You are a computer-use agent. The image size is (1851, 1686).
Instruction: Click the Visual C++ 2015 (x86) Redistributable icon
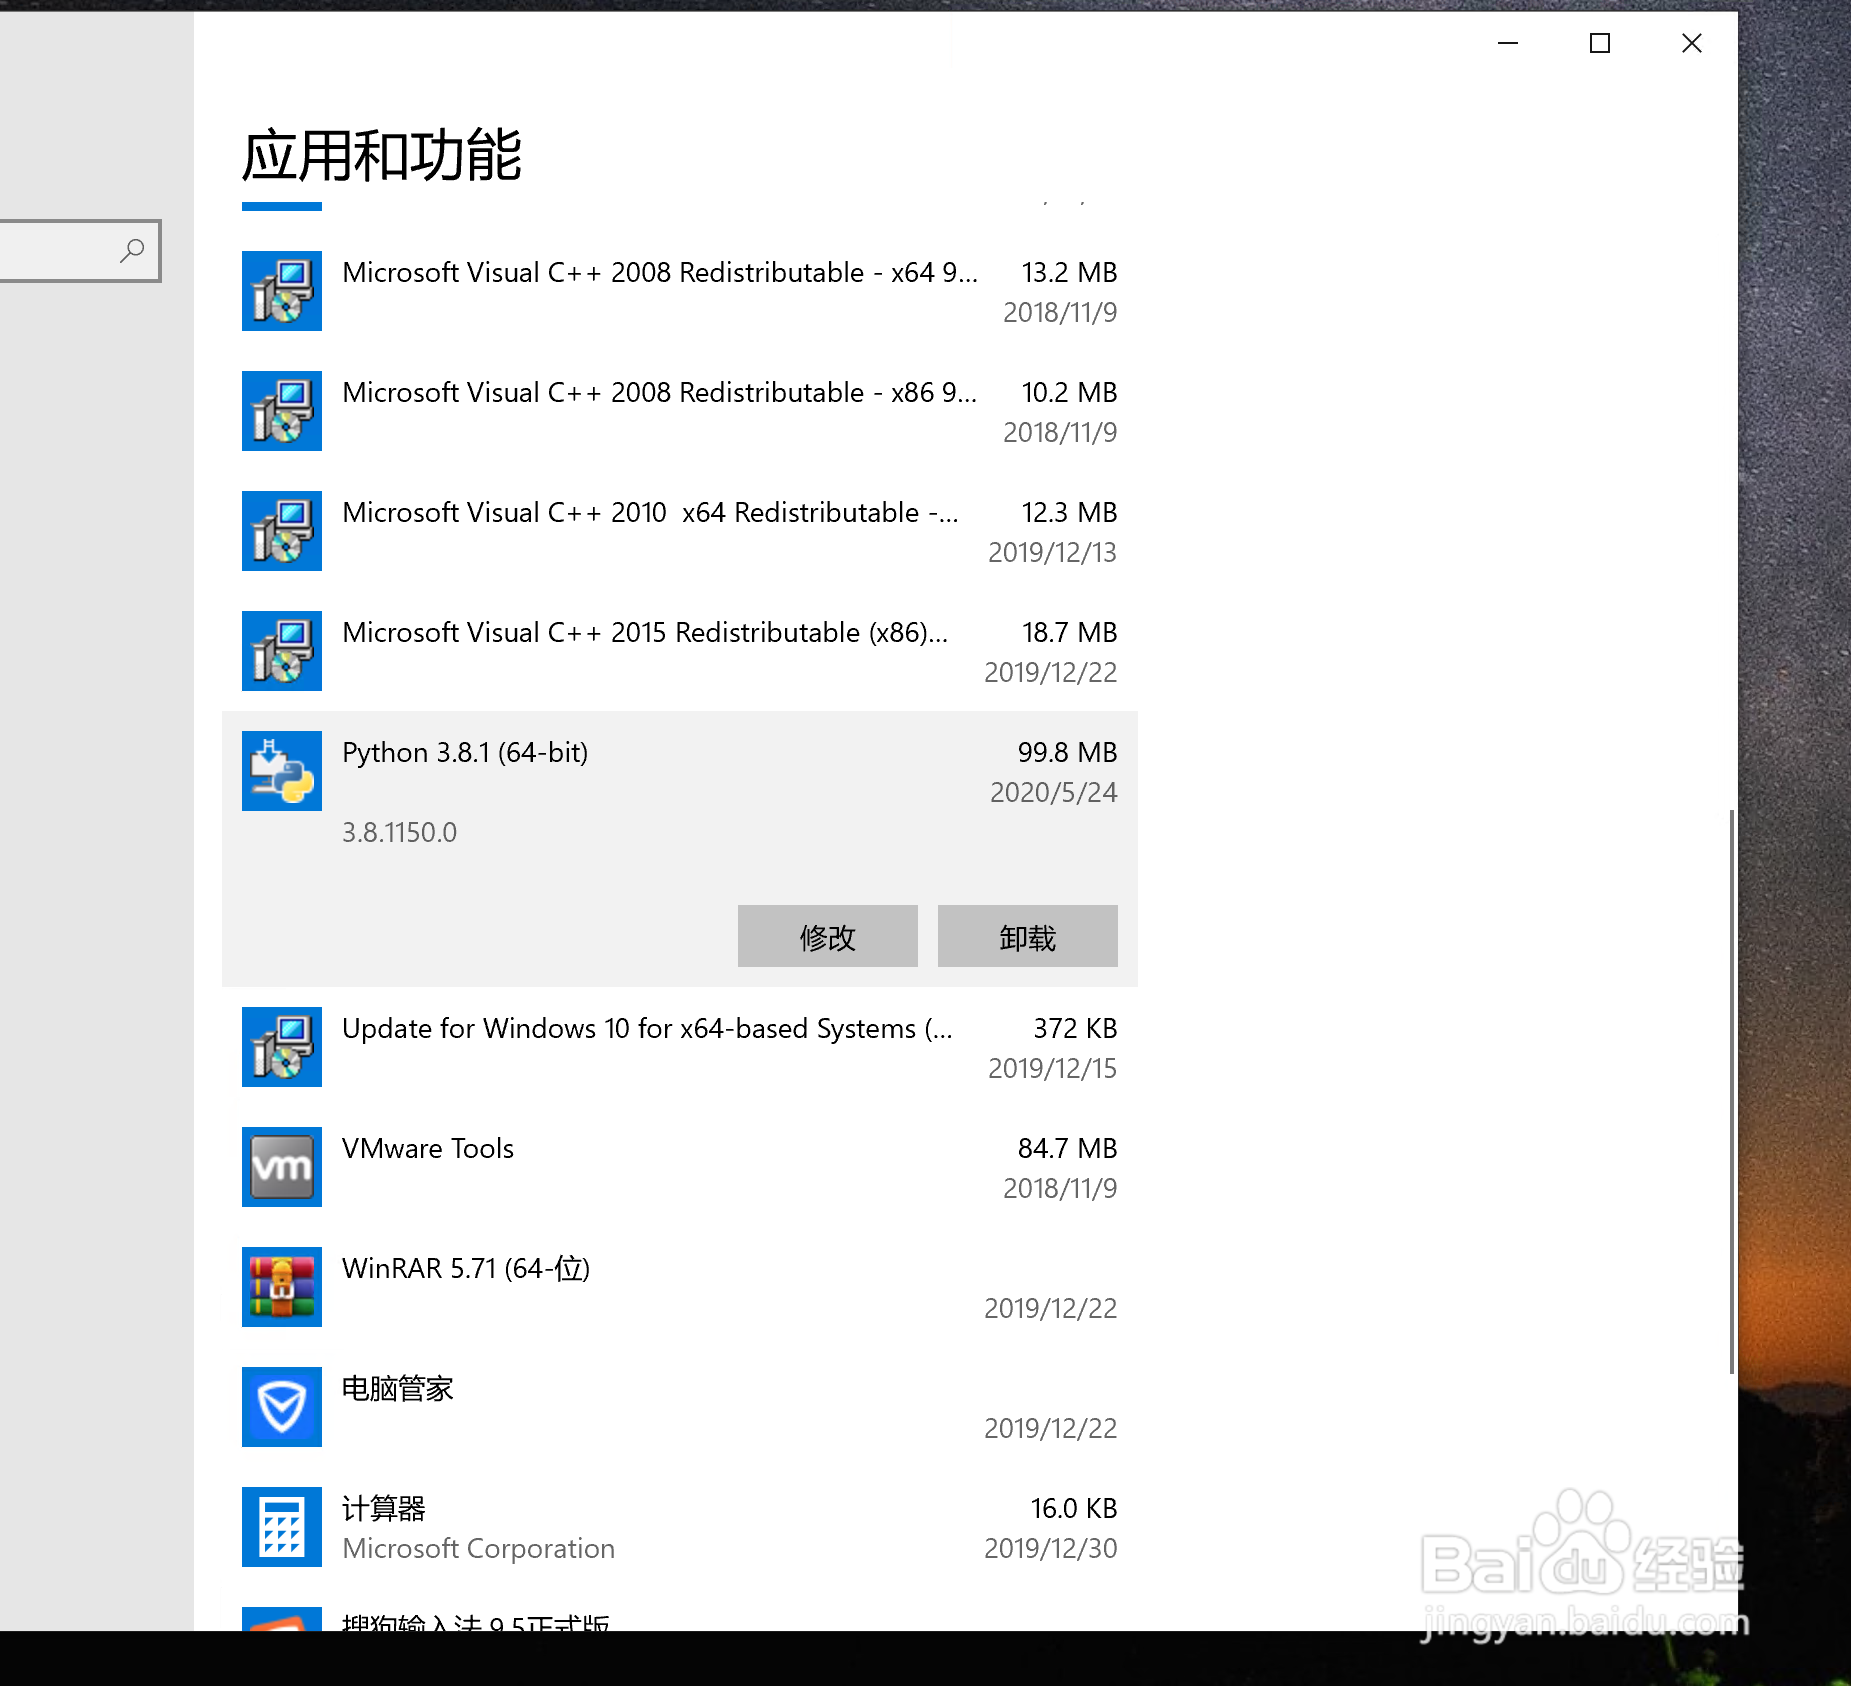click(282, 651)
